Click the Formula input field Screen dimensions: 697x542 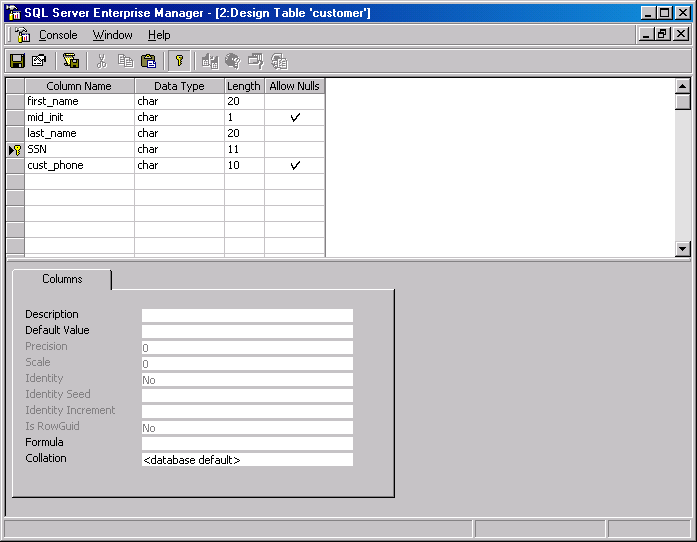click(247, 443)
